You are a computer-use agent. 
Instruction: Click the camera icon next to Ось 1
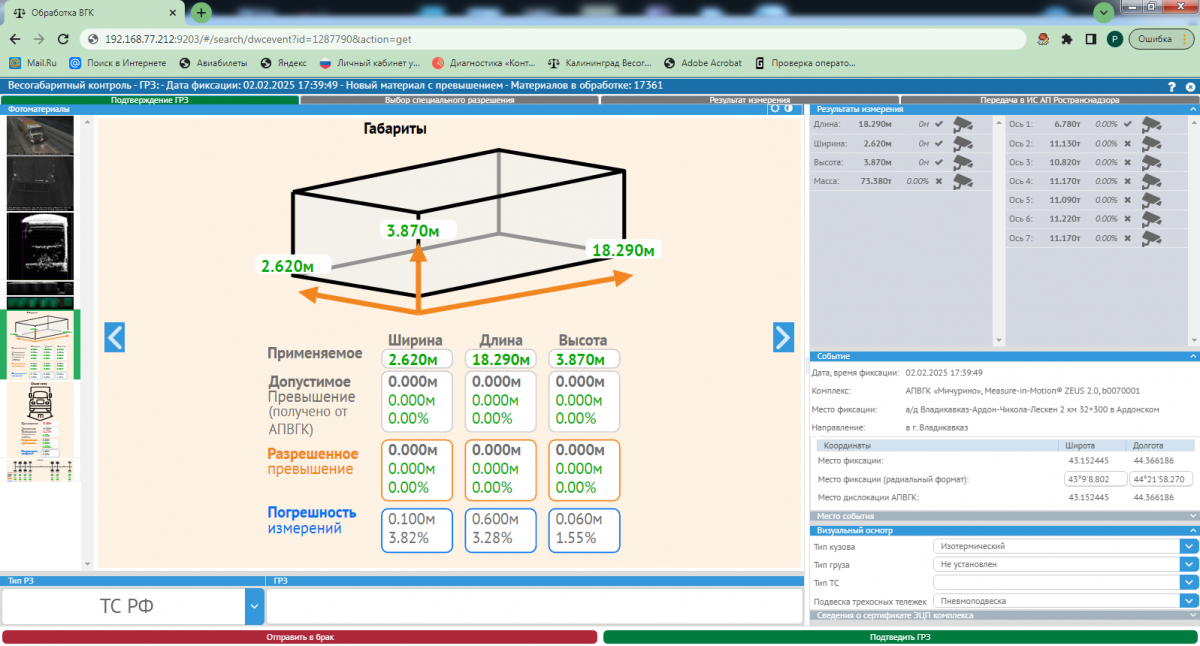1151,125
